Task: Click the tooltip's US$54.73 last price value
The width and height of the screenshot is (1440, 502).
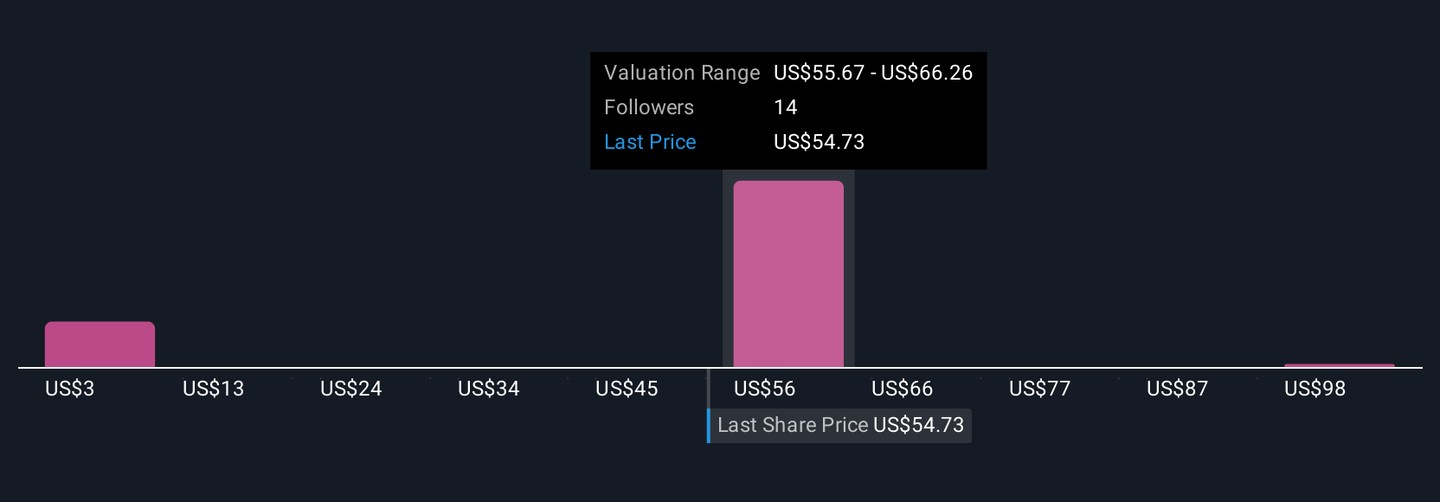Action: tap(819, 142)
